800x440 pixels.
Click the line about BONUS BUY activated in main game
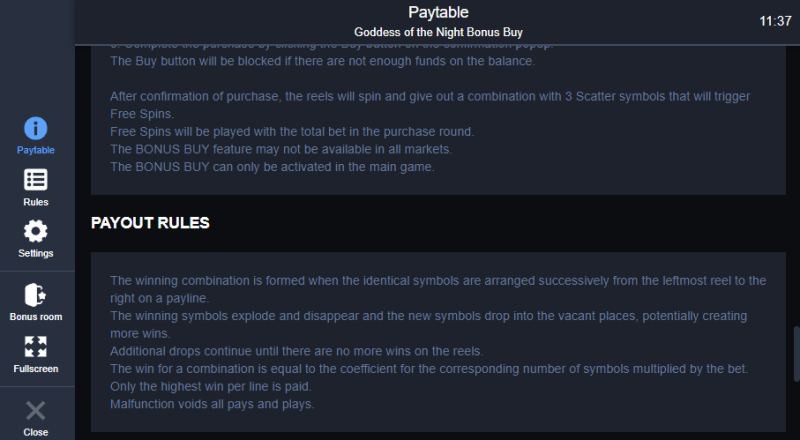click(272, 167)
